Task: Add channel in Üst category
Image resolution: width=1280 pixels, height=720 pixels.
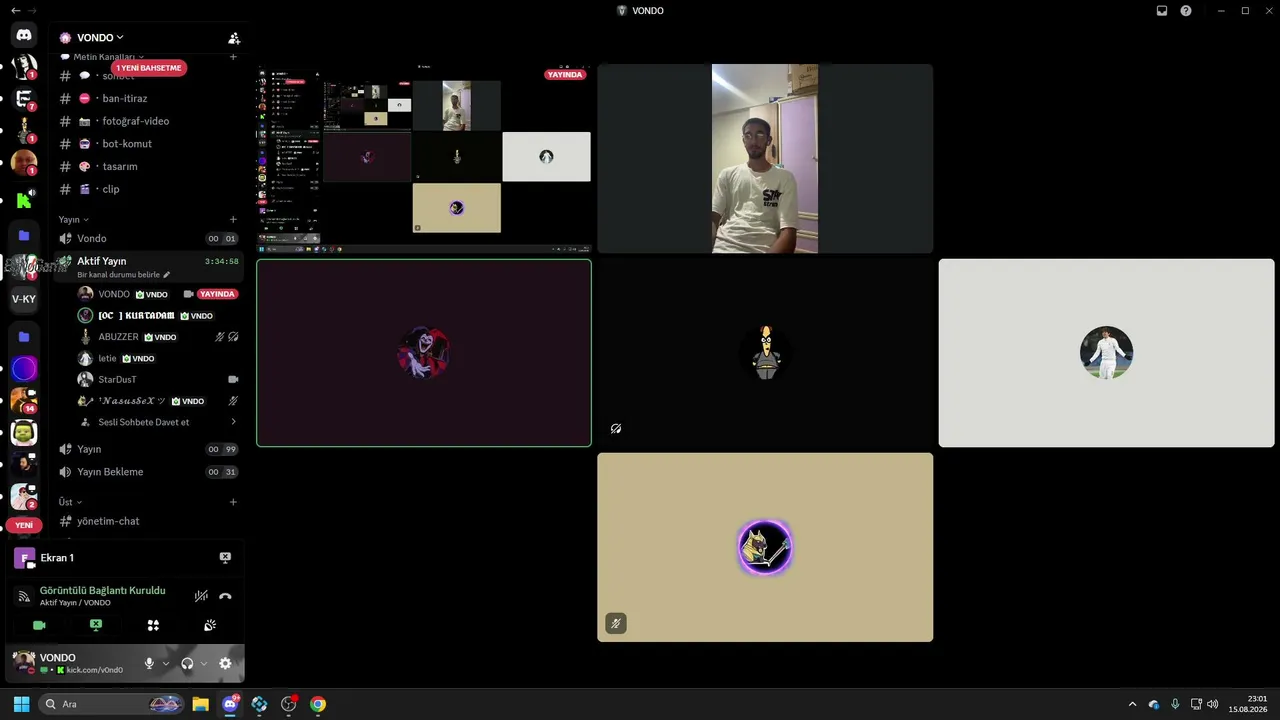Action: pyautogui.click(x=233, y=502)
